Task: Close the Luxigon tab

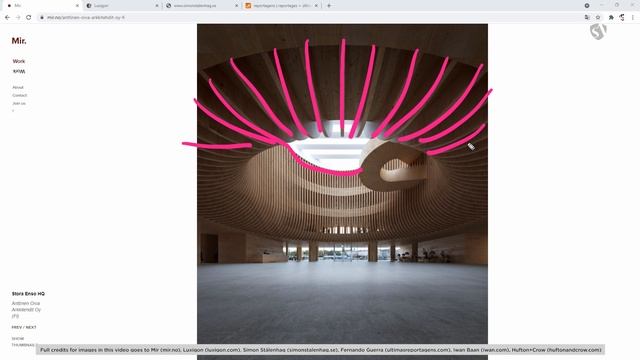Action: 157,6
